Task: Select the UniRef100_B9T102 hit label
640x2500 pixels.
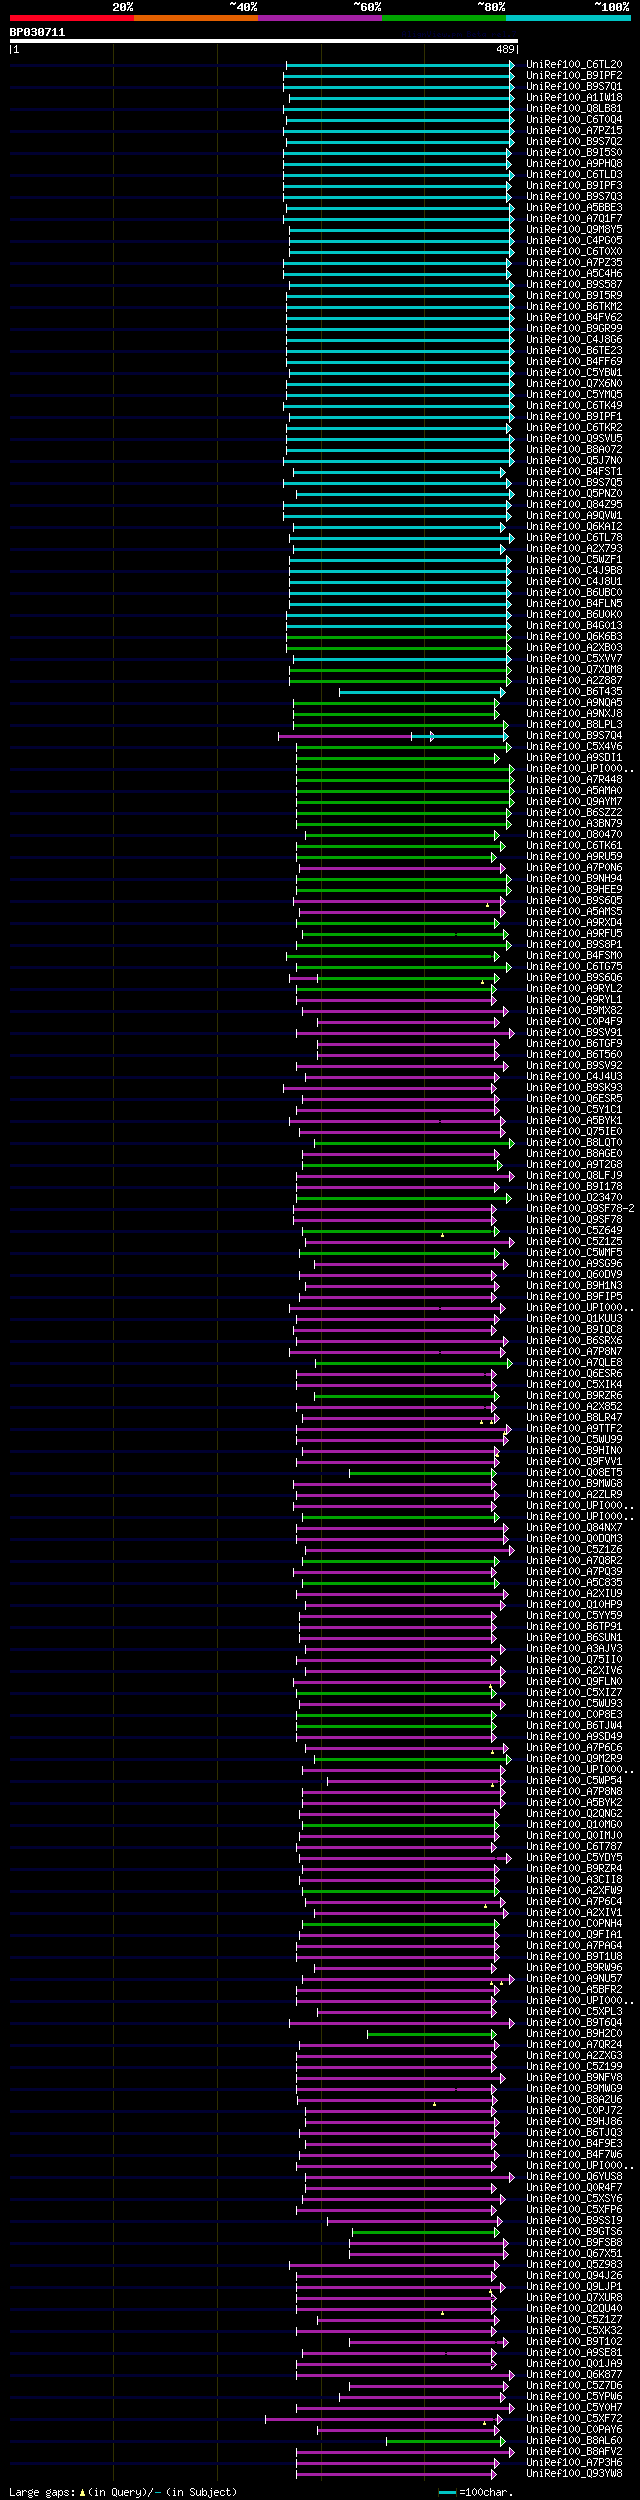Action: (x=574, y=2342)
